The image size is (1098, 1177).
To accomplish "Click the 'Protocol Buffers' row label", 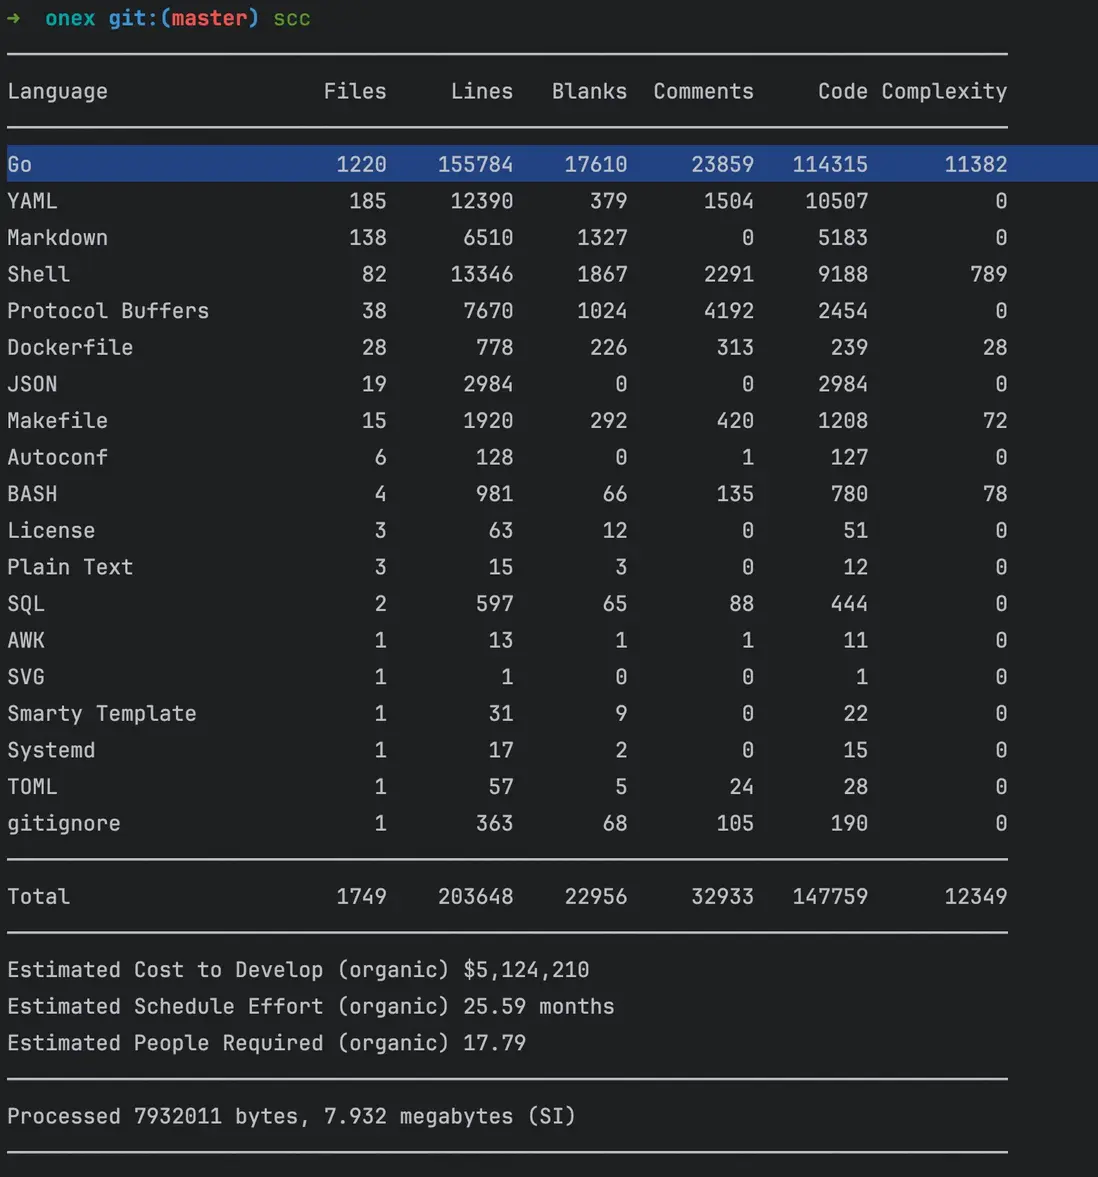I will click(x=108, y=311).
